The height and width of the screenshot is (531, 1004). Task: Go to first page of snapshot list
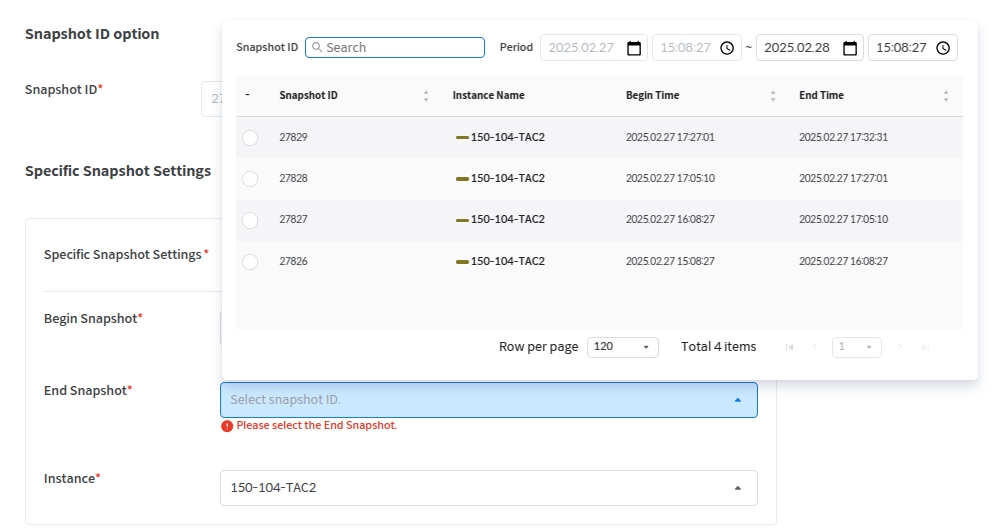[790, 347]
